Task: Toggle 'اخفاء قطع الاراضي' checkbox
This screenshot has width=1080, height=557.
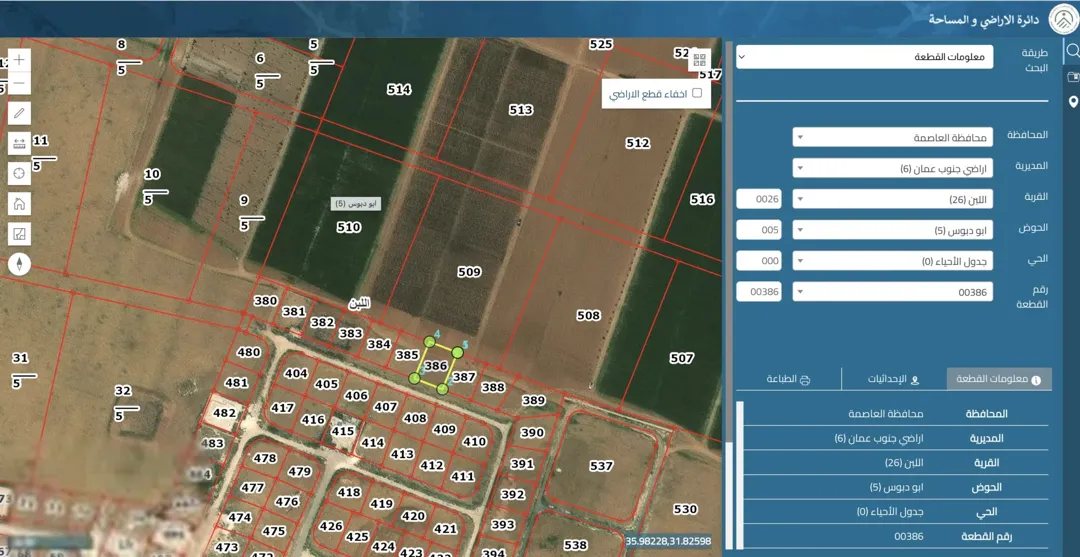Action: pyautogui.click(x=696, y=93)
